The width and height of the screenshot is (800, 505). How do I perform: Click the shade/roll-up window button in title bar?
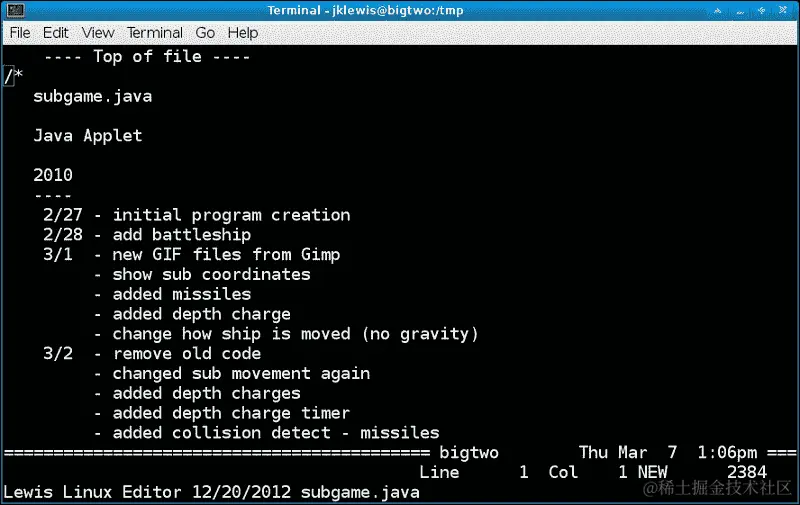click(x=717, y=10)
